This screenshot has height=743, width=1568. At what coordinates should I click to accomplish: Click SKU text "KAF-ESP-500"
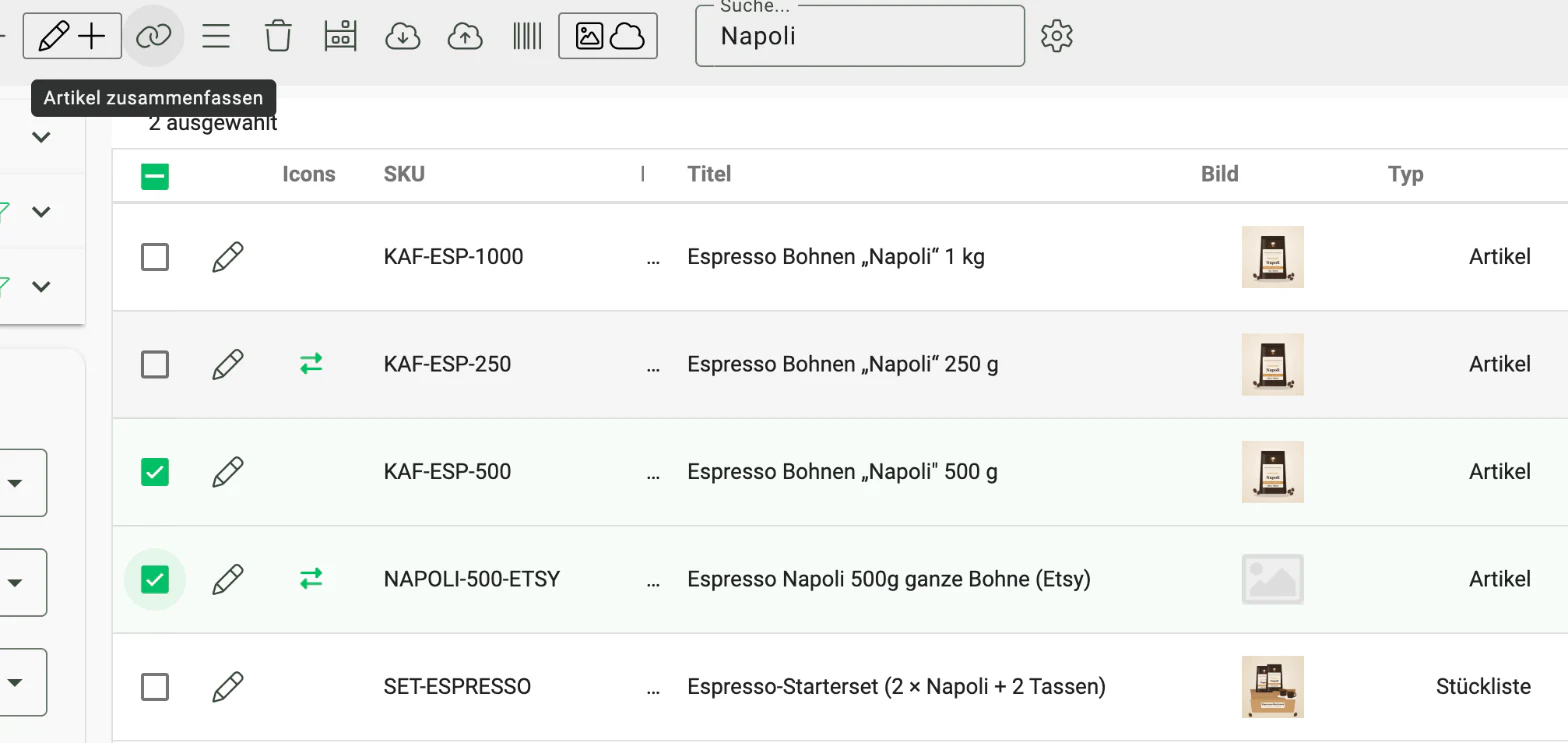(447, 472)
